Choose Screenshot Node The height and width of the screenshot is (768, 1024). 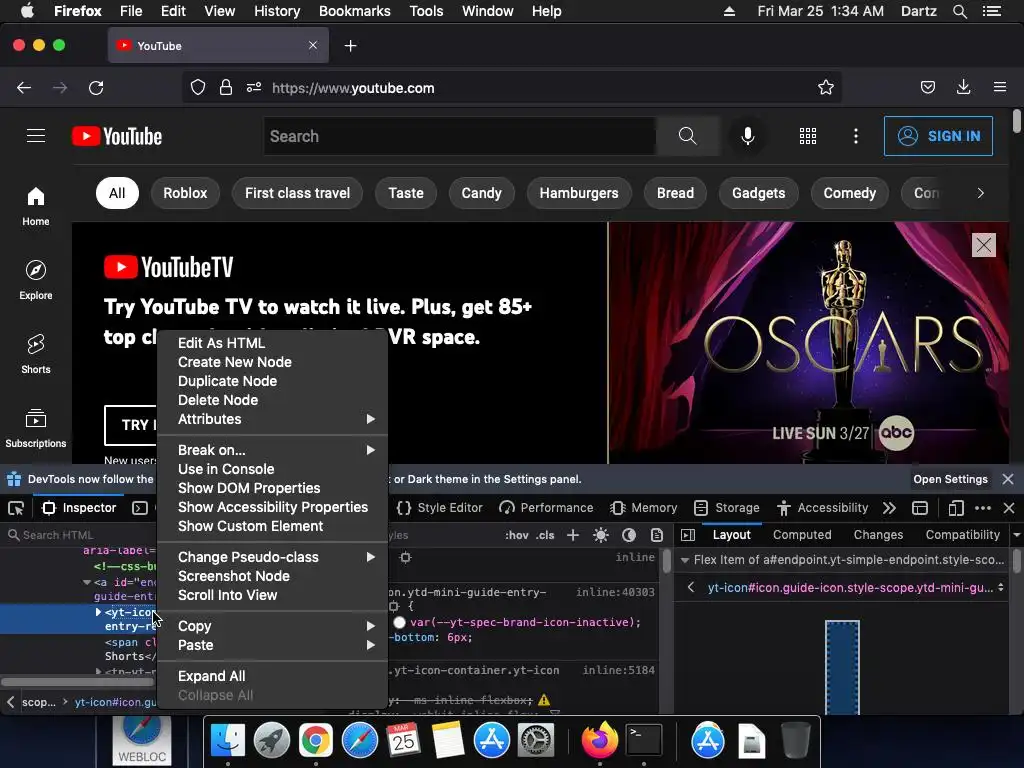tap(272, 576)
